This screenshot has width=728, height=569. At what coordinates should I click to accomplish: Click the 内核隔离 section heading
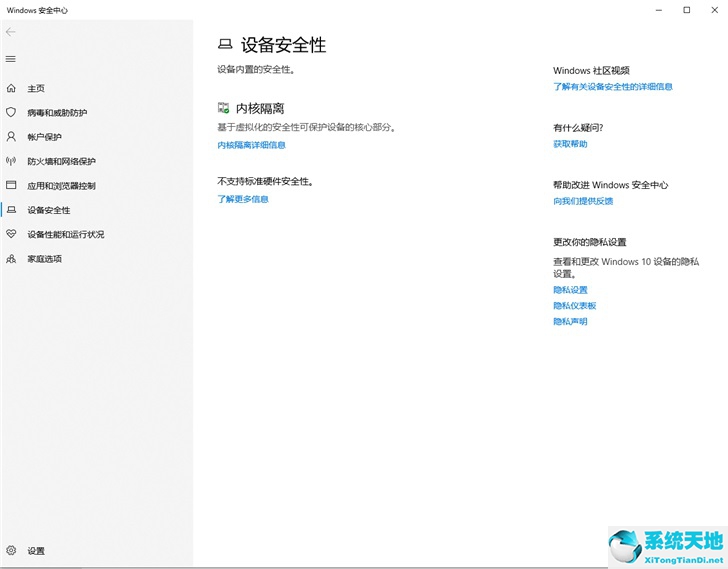click(x=260, y=109)
